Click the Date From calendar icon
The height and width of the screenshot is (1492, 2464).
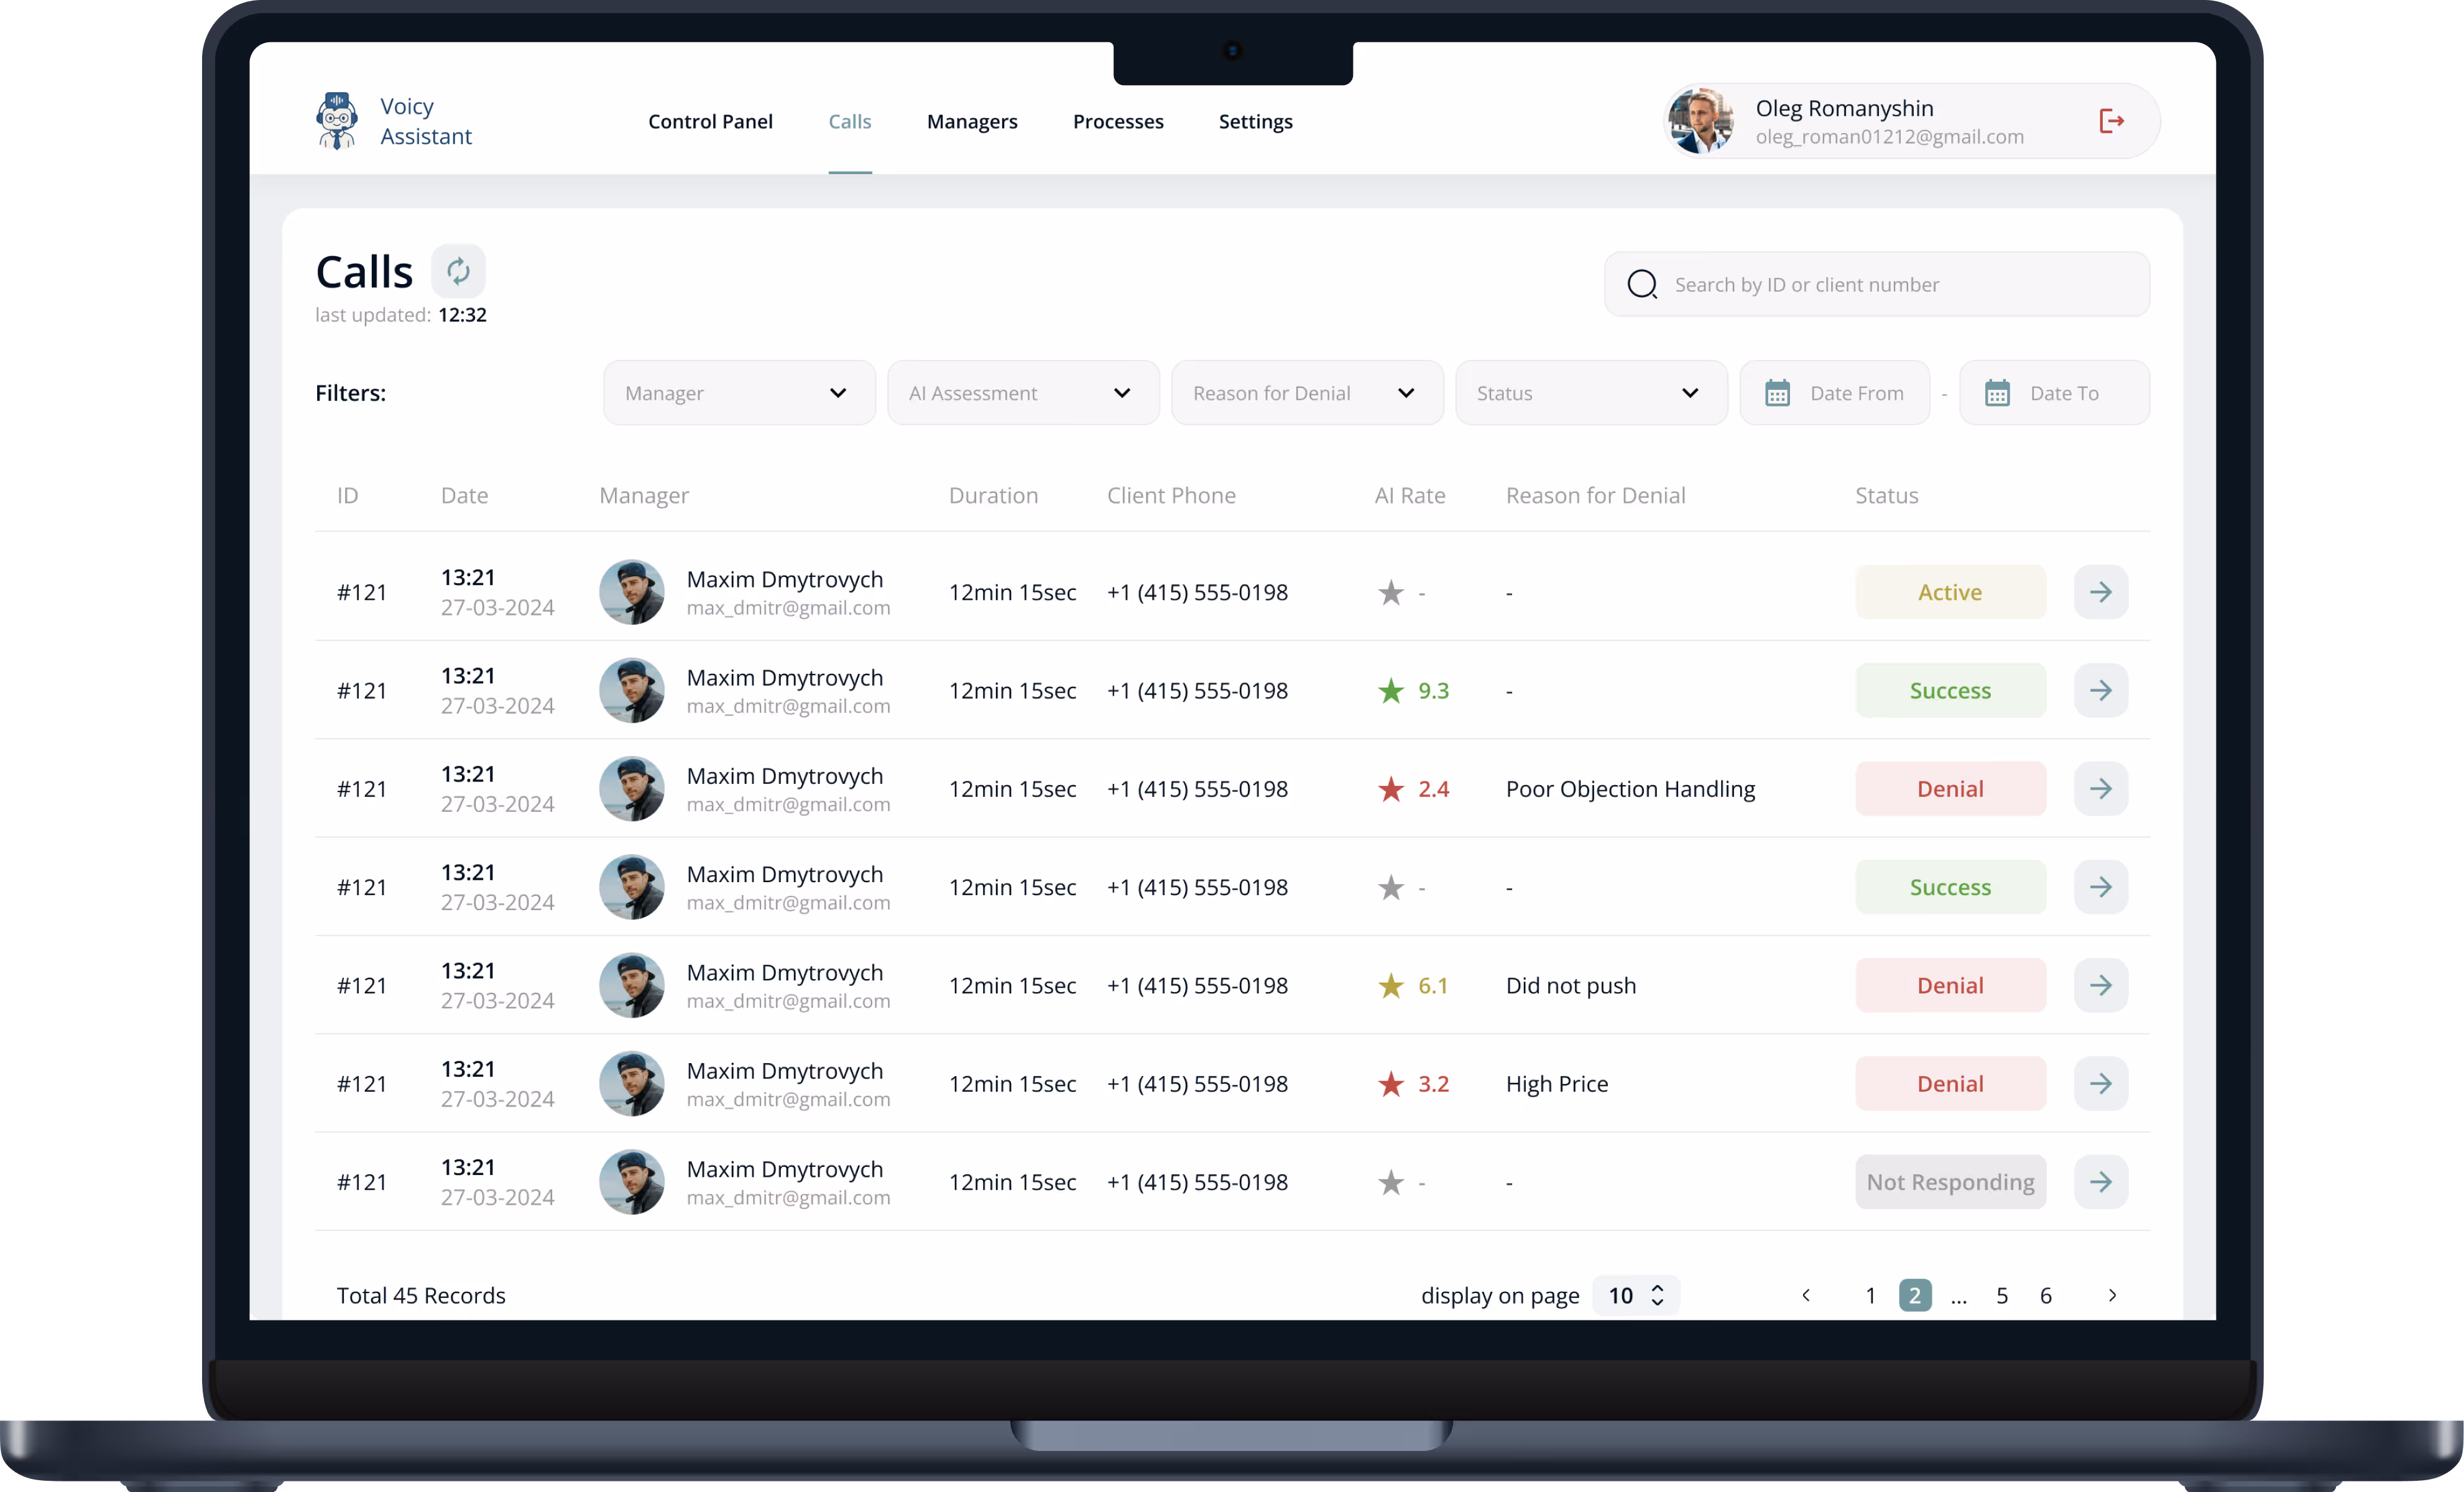(x=1777, y=393)
